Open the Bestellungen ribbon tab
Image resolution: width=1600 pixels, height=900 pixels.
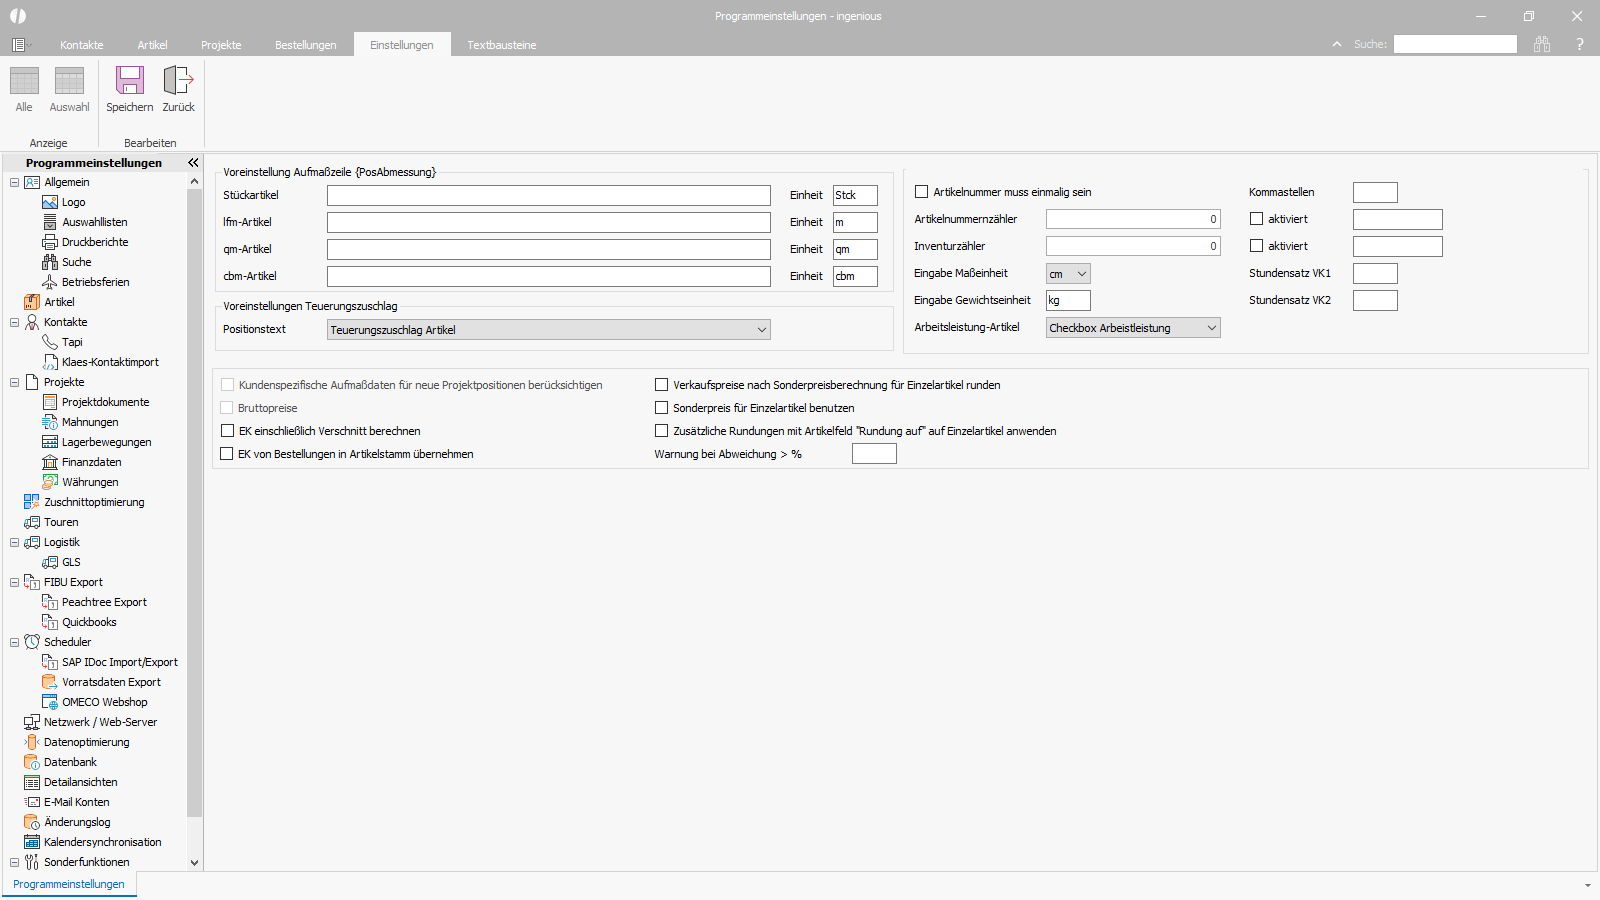click(306, 45)
